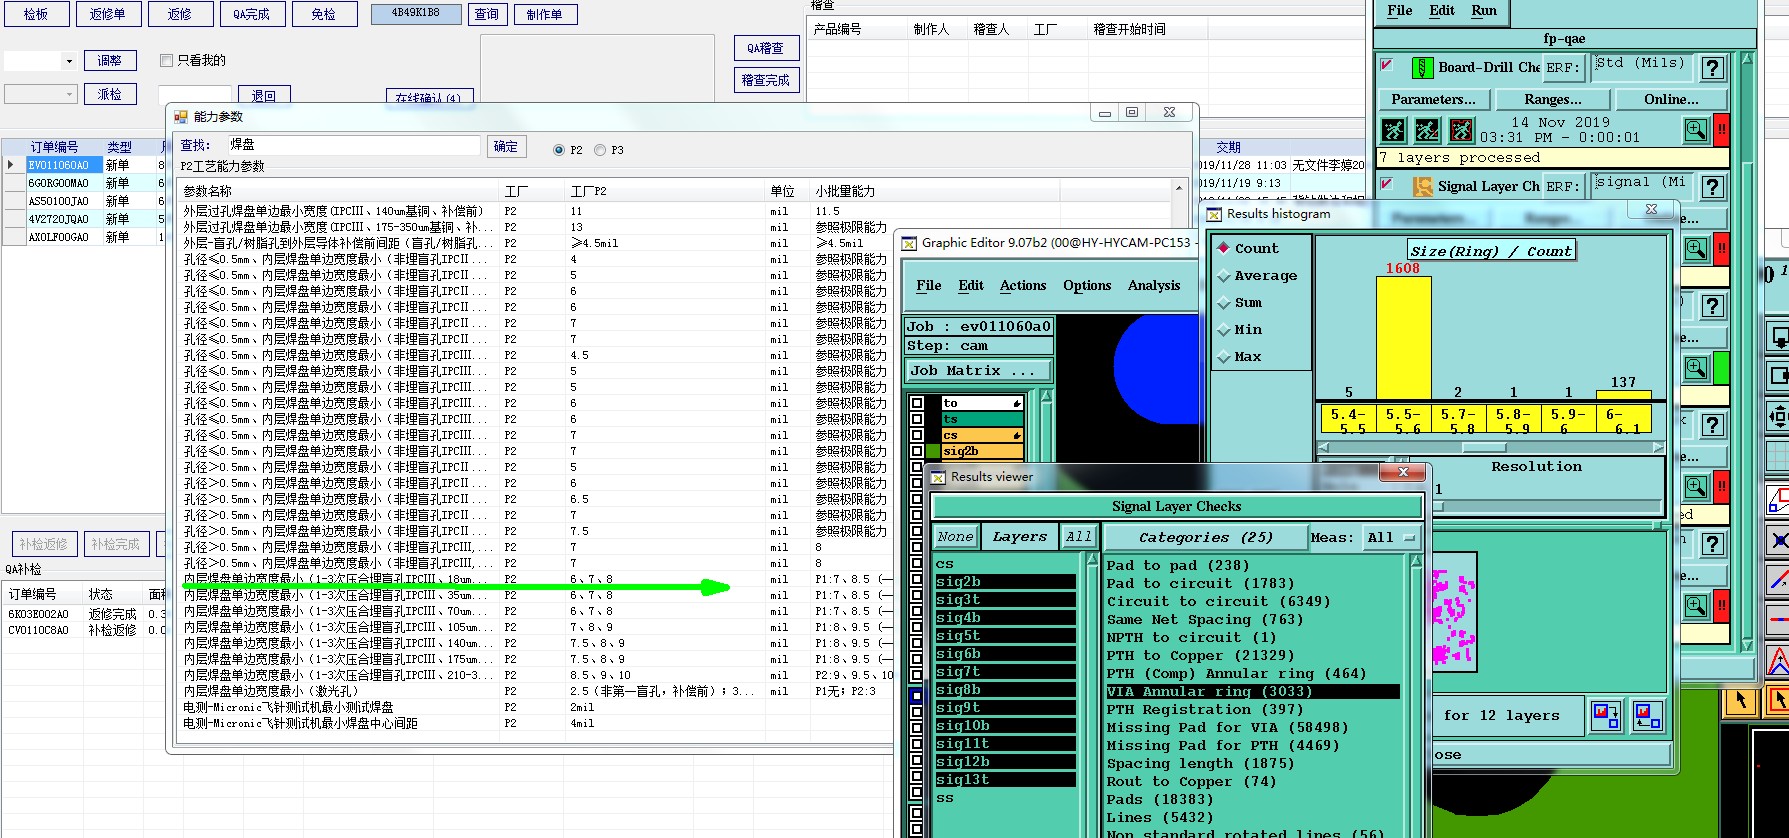This screenshot has height=838, width=1789.
Task: Open dropdown left of 派检 button
Action: click(x=40, y=94)
